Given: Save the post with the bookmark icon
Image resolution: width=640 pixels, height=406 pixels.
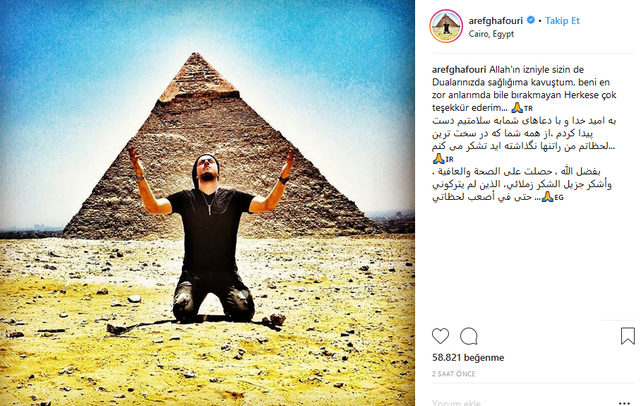Looking at the screenshot, I should point(628,336).
